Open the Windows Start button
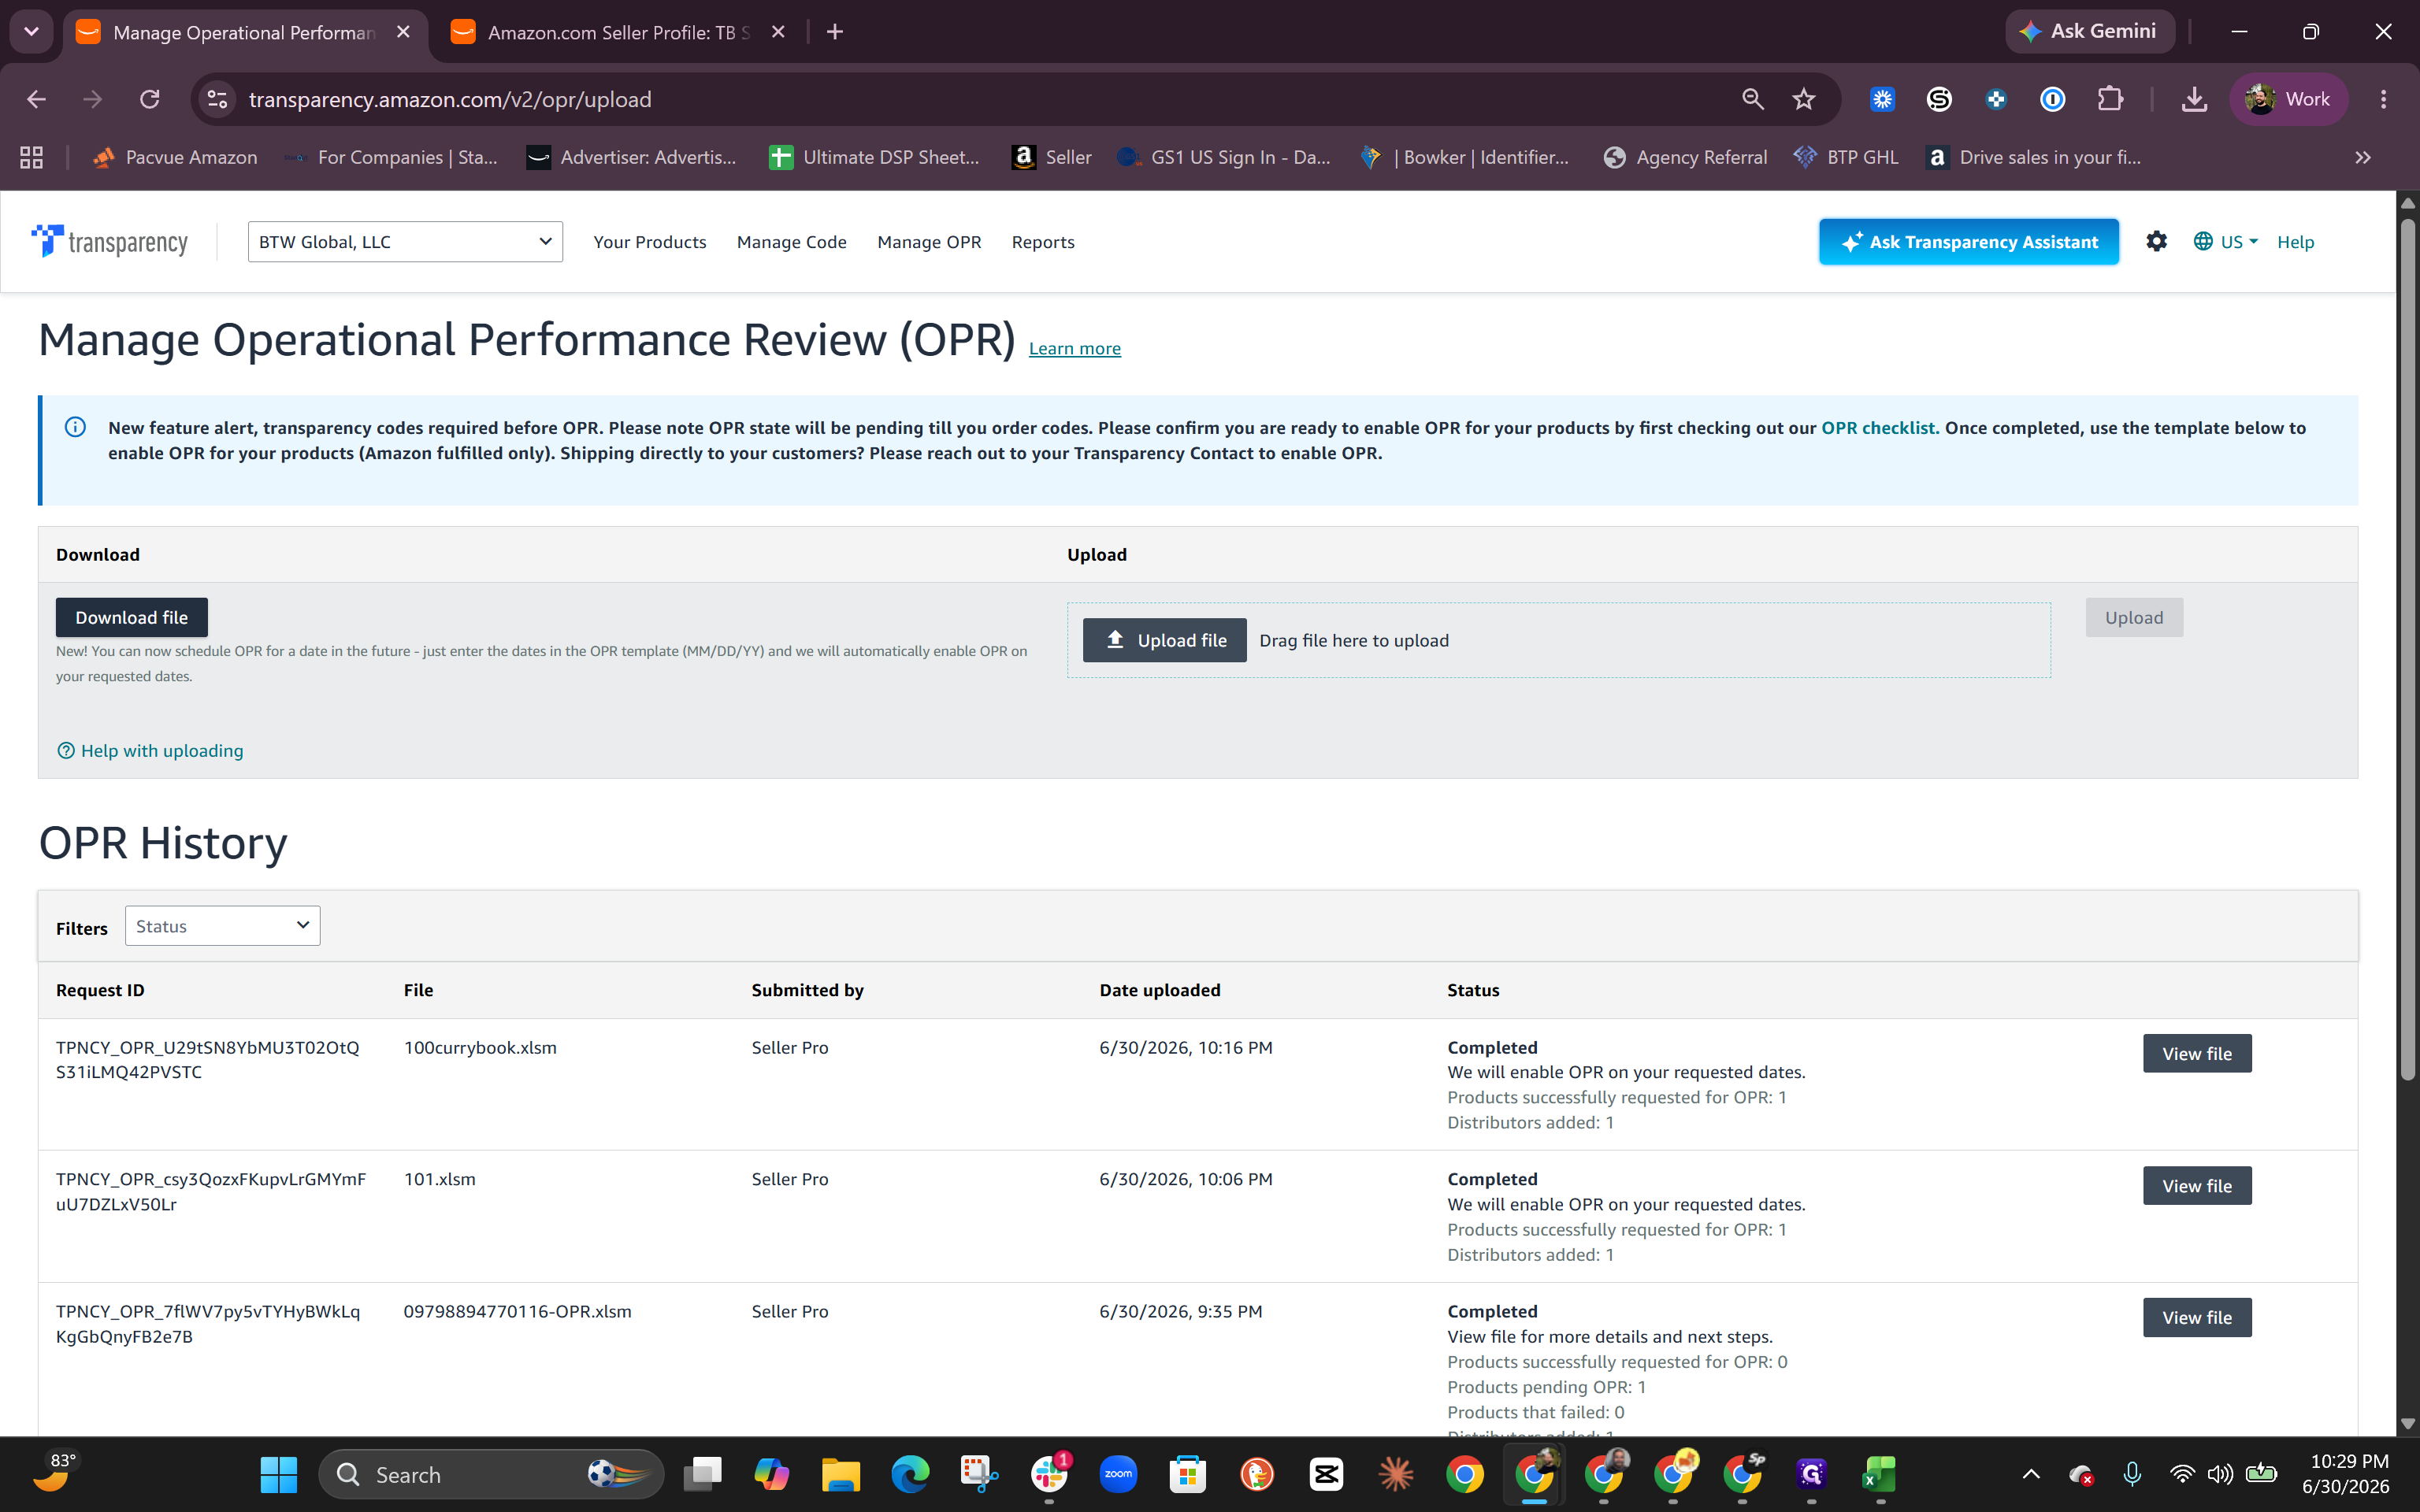The height and width of the screenshot is (1512, 2420). click(x=278, y=1474)
